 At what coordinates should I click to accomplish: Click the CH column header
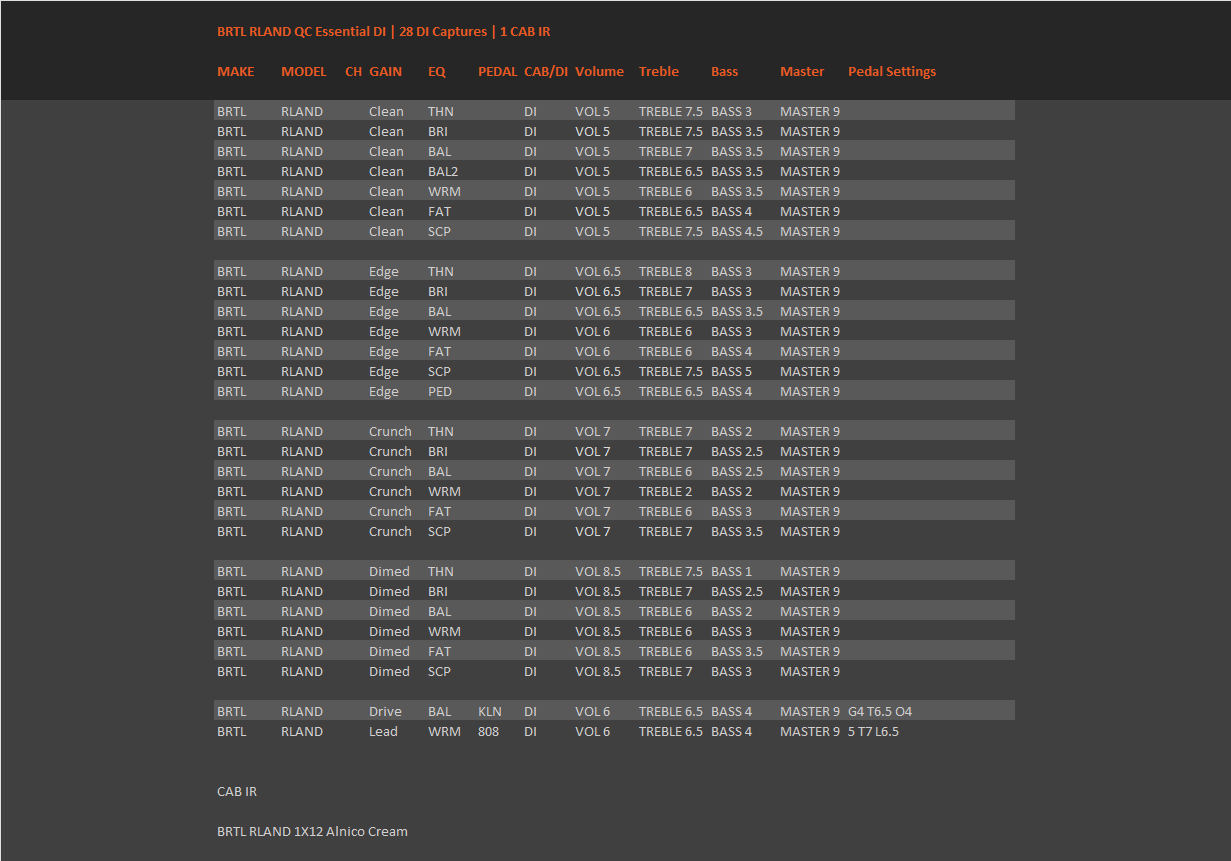(x=353, y=71)
